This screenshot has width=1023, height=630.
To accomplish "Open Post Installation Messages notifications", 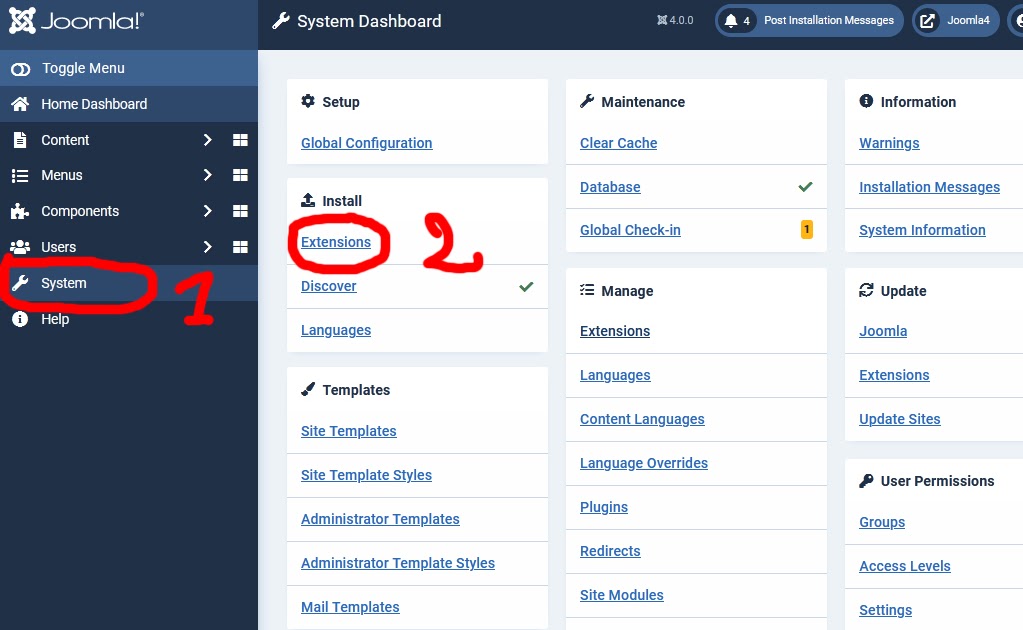I will [809, 21].
